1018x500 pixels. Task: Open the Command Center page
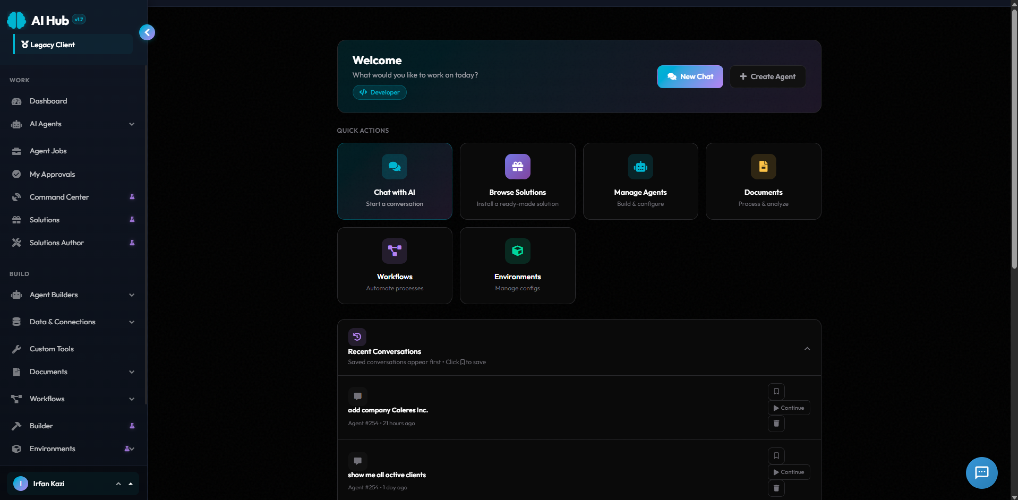pyautogui.click(x=73, y=197)
